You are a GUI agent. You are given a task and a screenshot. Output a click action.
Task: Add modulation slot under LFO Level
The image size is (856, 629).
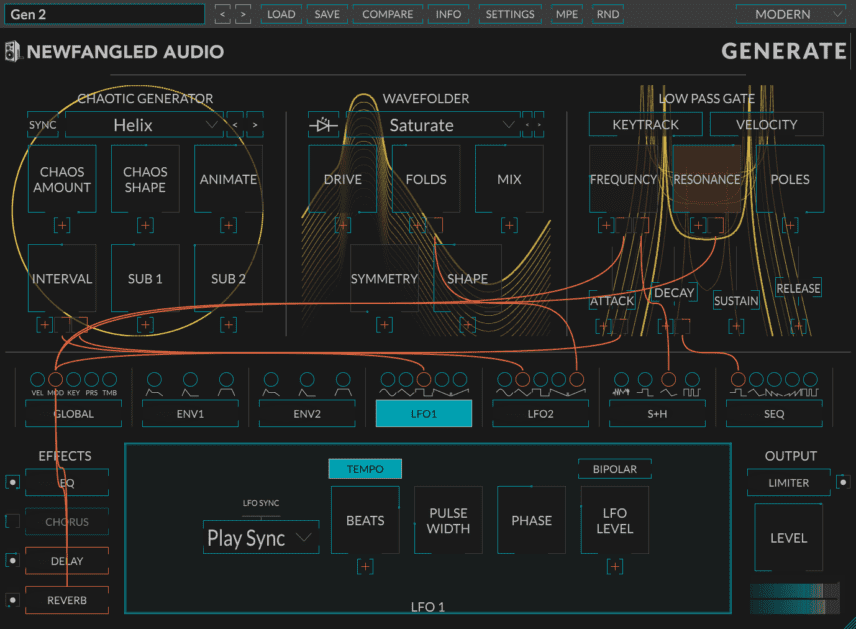click(615, 567)
